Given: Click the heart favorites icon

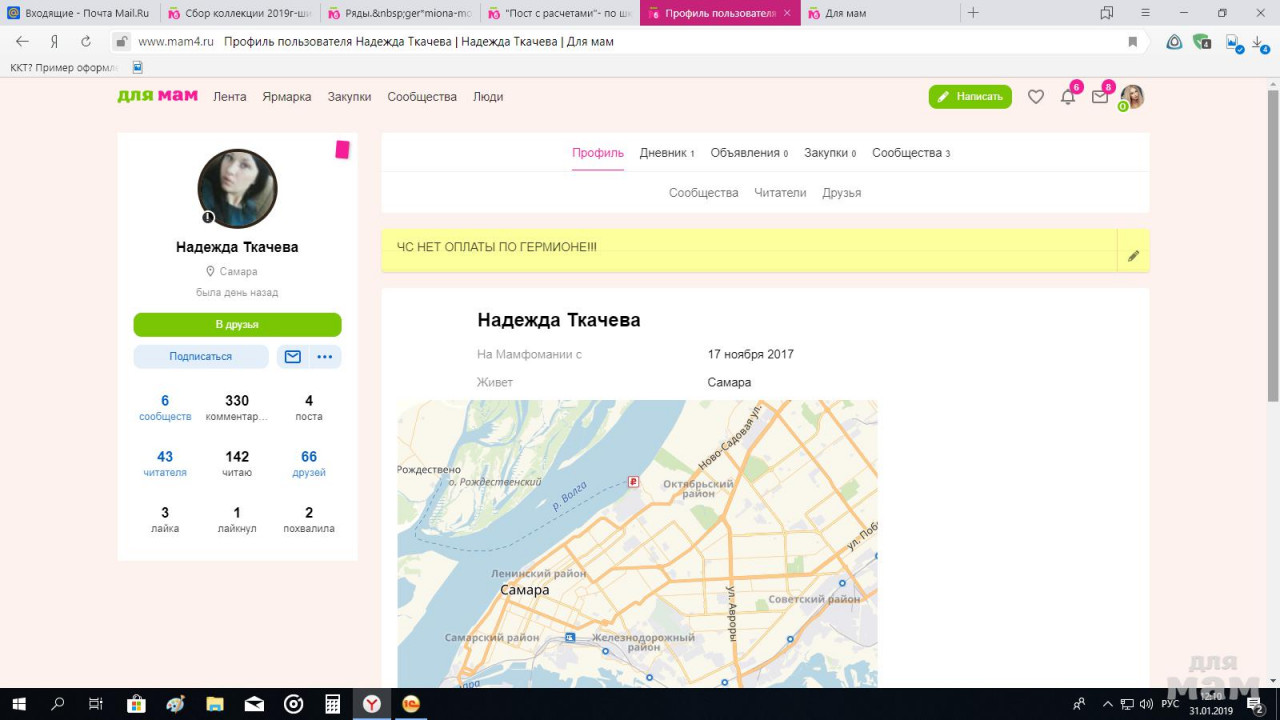Looking at the screenshot, I should click(1036, 97).
